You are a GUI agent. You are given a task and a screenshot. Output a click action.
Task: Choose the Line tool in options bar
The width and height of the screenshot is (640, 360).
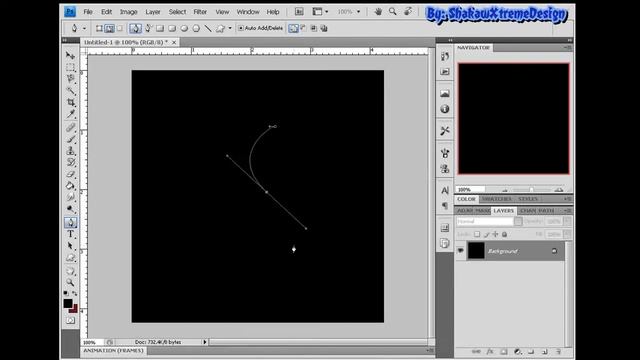[208, 28]
